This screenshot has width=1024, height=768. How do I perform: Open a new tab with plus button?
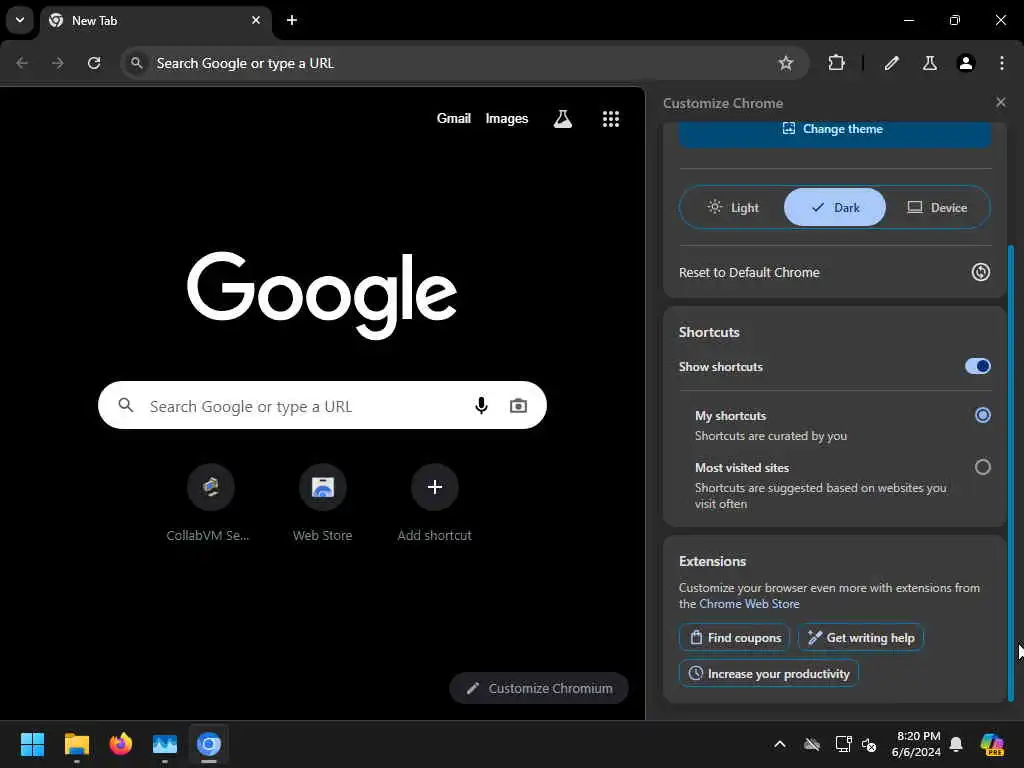(292, 20)
